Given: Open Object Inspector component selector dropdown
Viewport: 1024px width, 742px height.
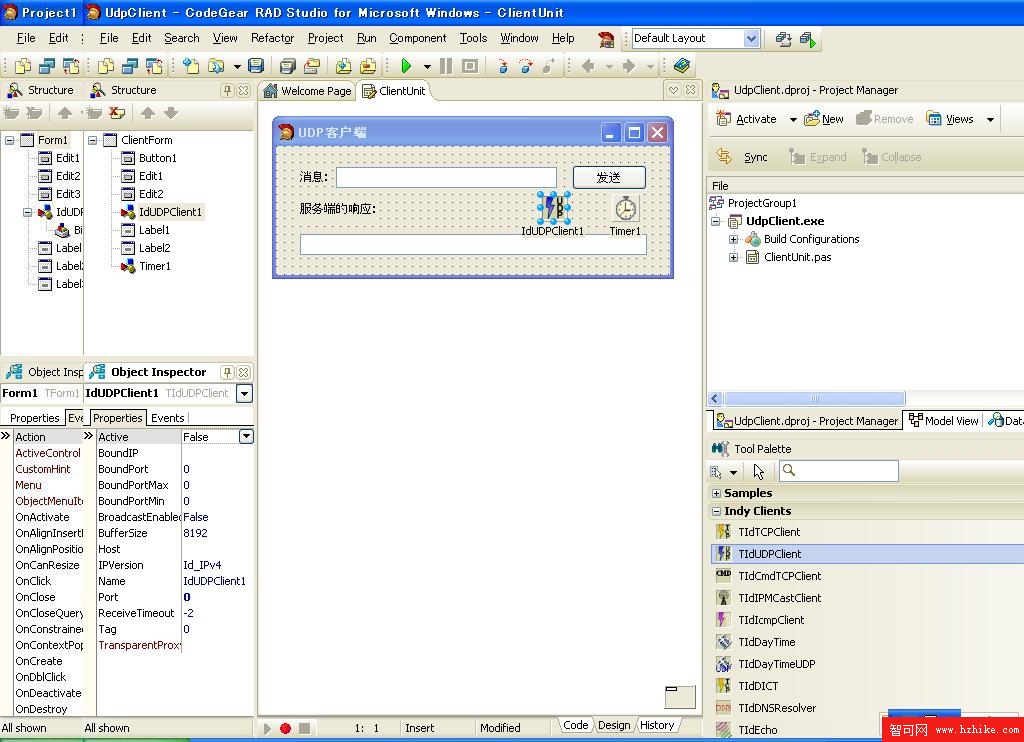Looking at the screenshot, I should pyautogui.click(x=244, y=393).
